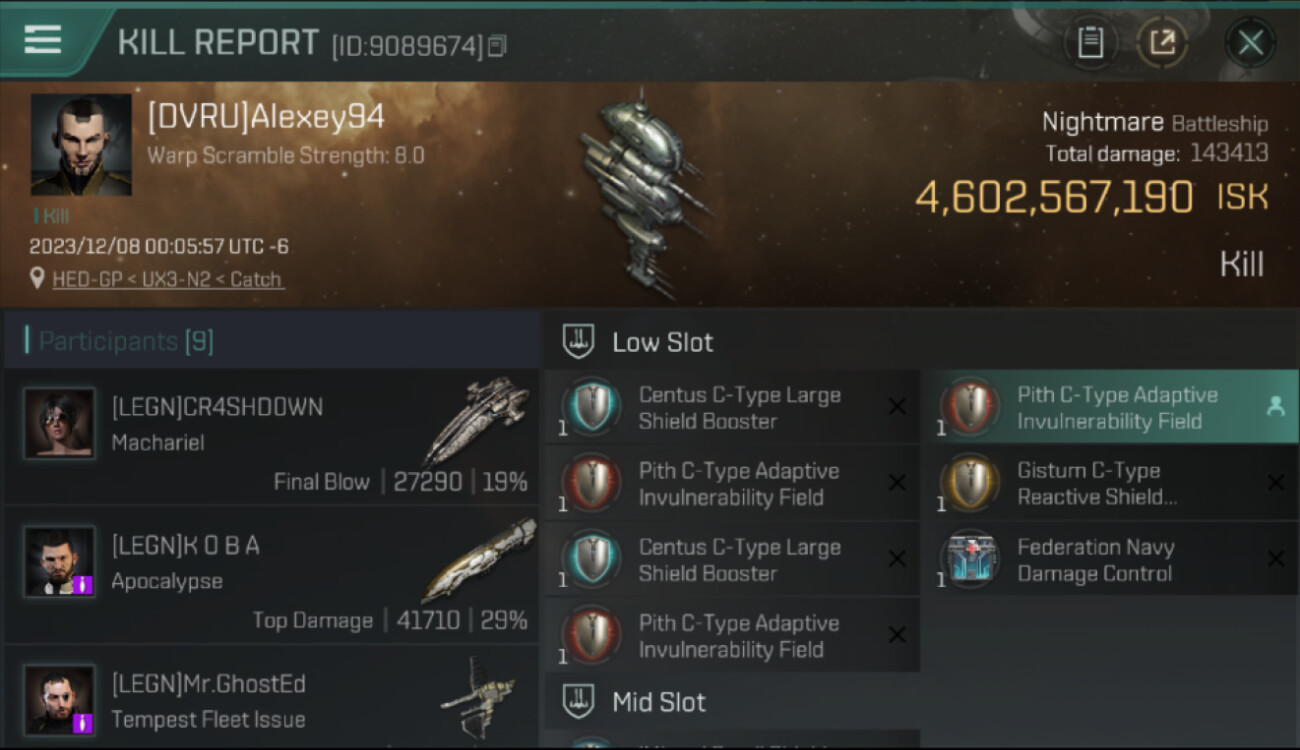The width and height of the screenshot is (1300, 750).
Task: Click X beside Gistum C-Type Reactive Shield
Action: tap(1275, 482)
